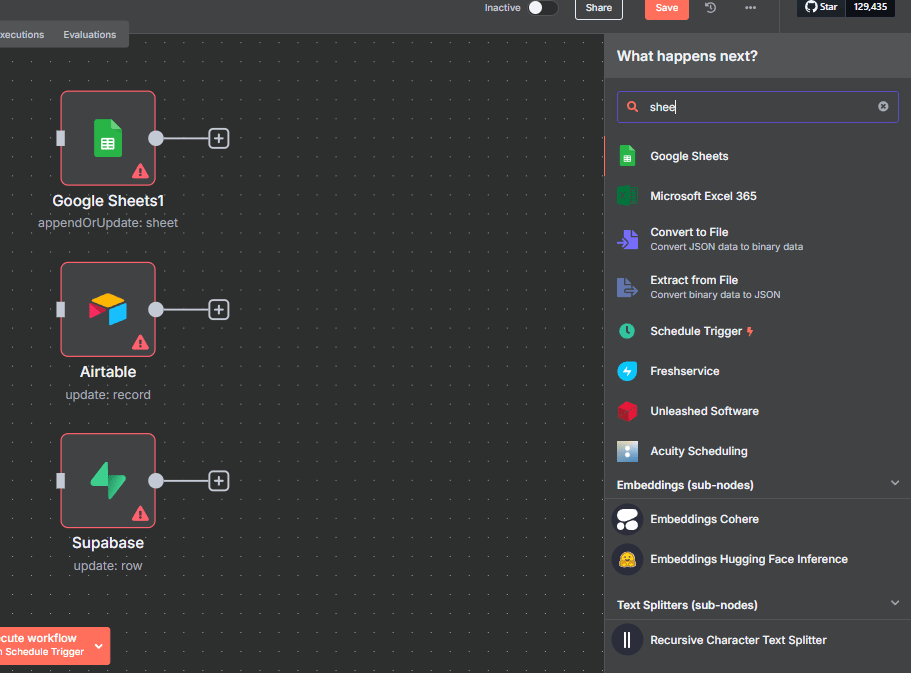Open workflow history
The height and width of the screenshot is (673, 911).
point(710,8)
